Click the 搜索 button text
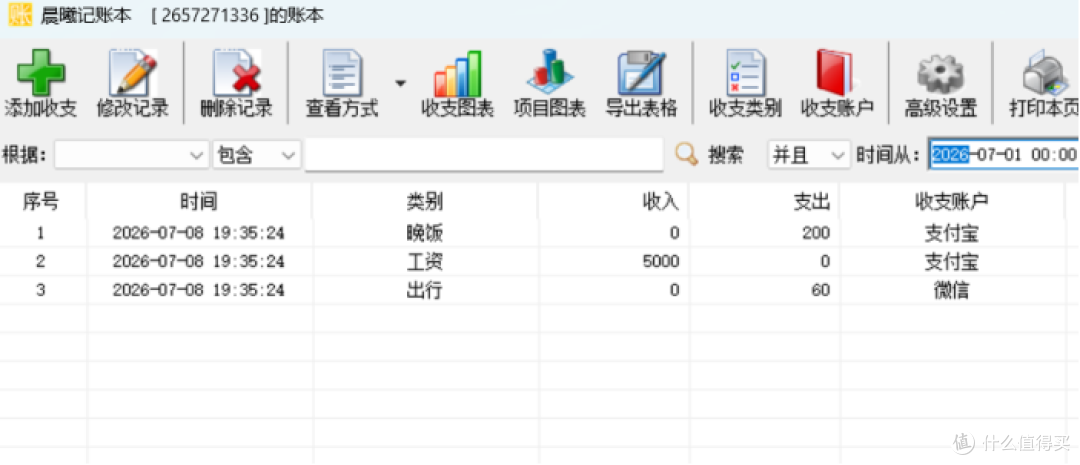The height and width of the screenshot is (465, 1080). [x=725, y=155]
